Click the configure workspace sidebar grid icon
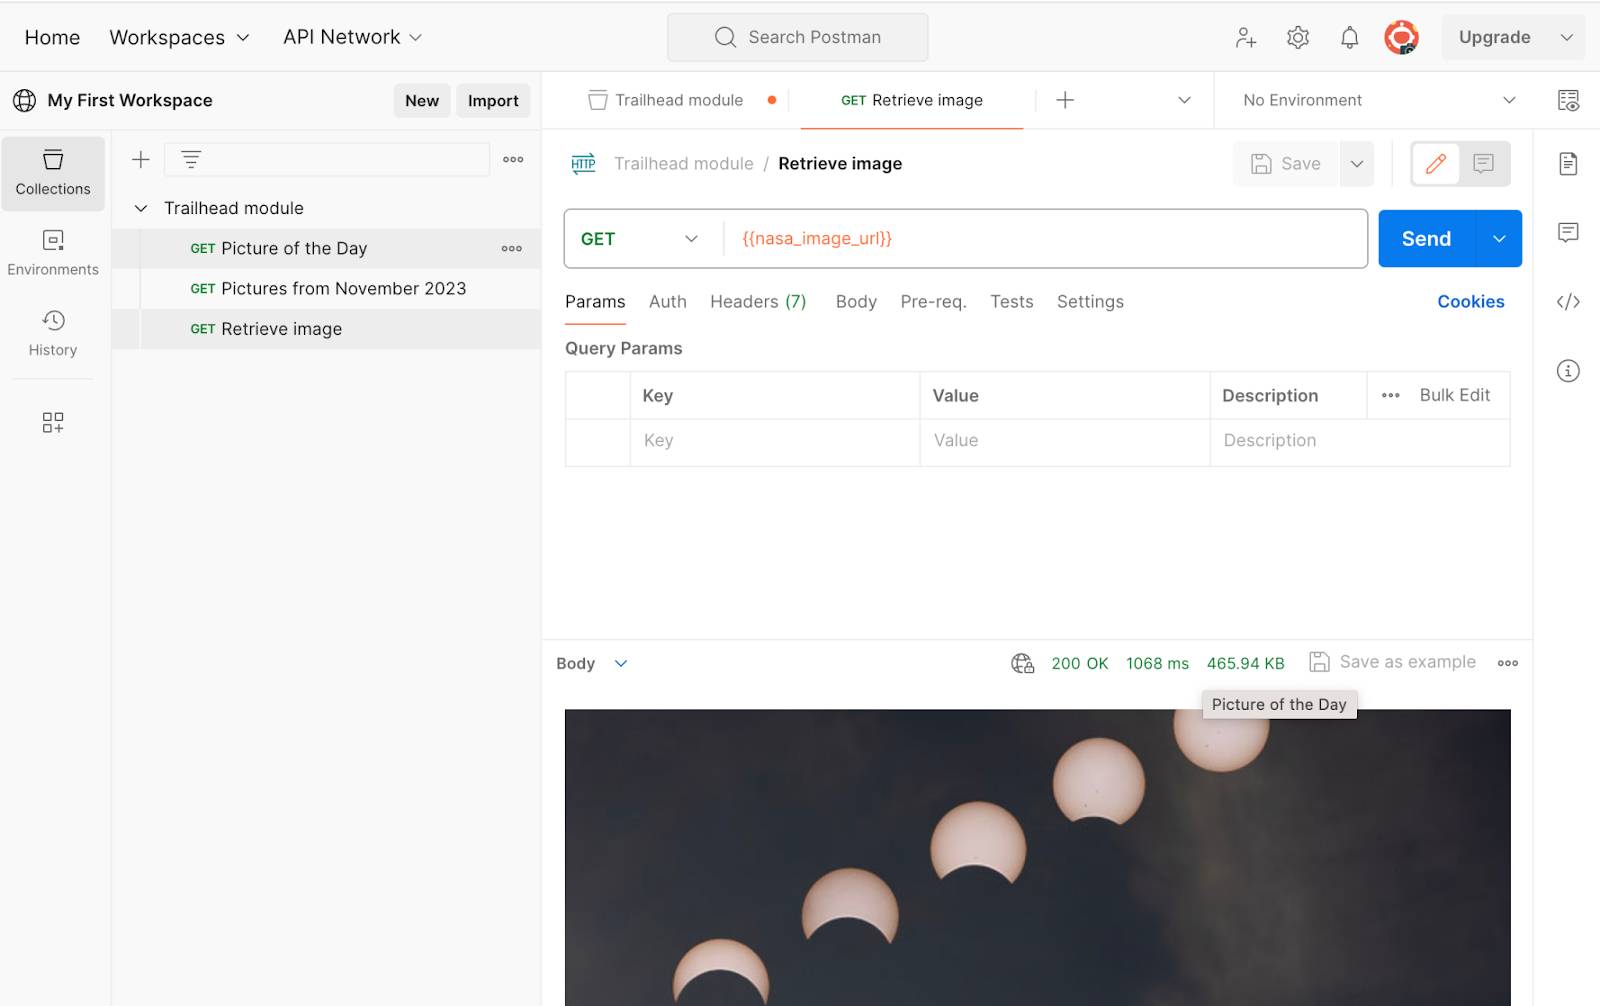The image size is (1600, 1006). (53, 422)
